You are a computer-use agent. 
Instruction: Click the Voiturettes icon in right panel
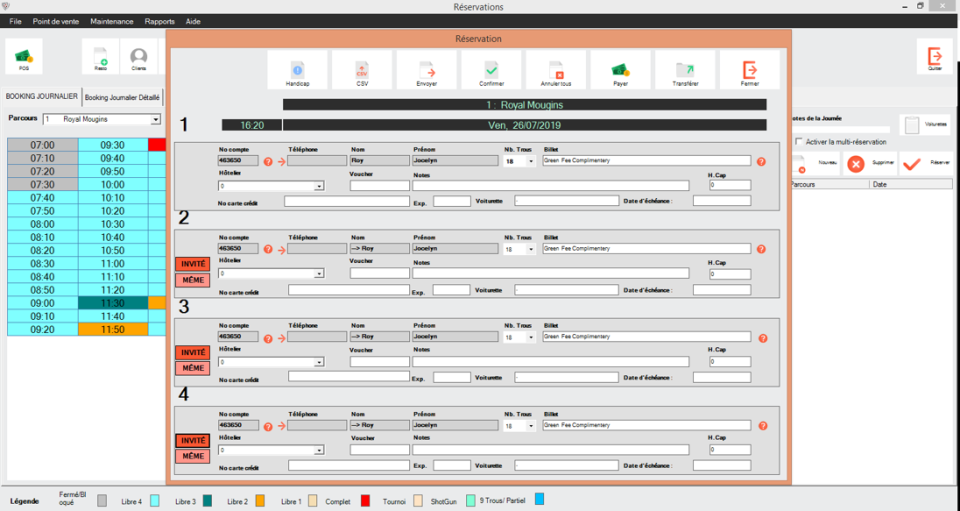[925, 125]
